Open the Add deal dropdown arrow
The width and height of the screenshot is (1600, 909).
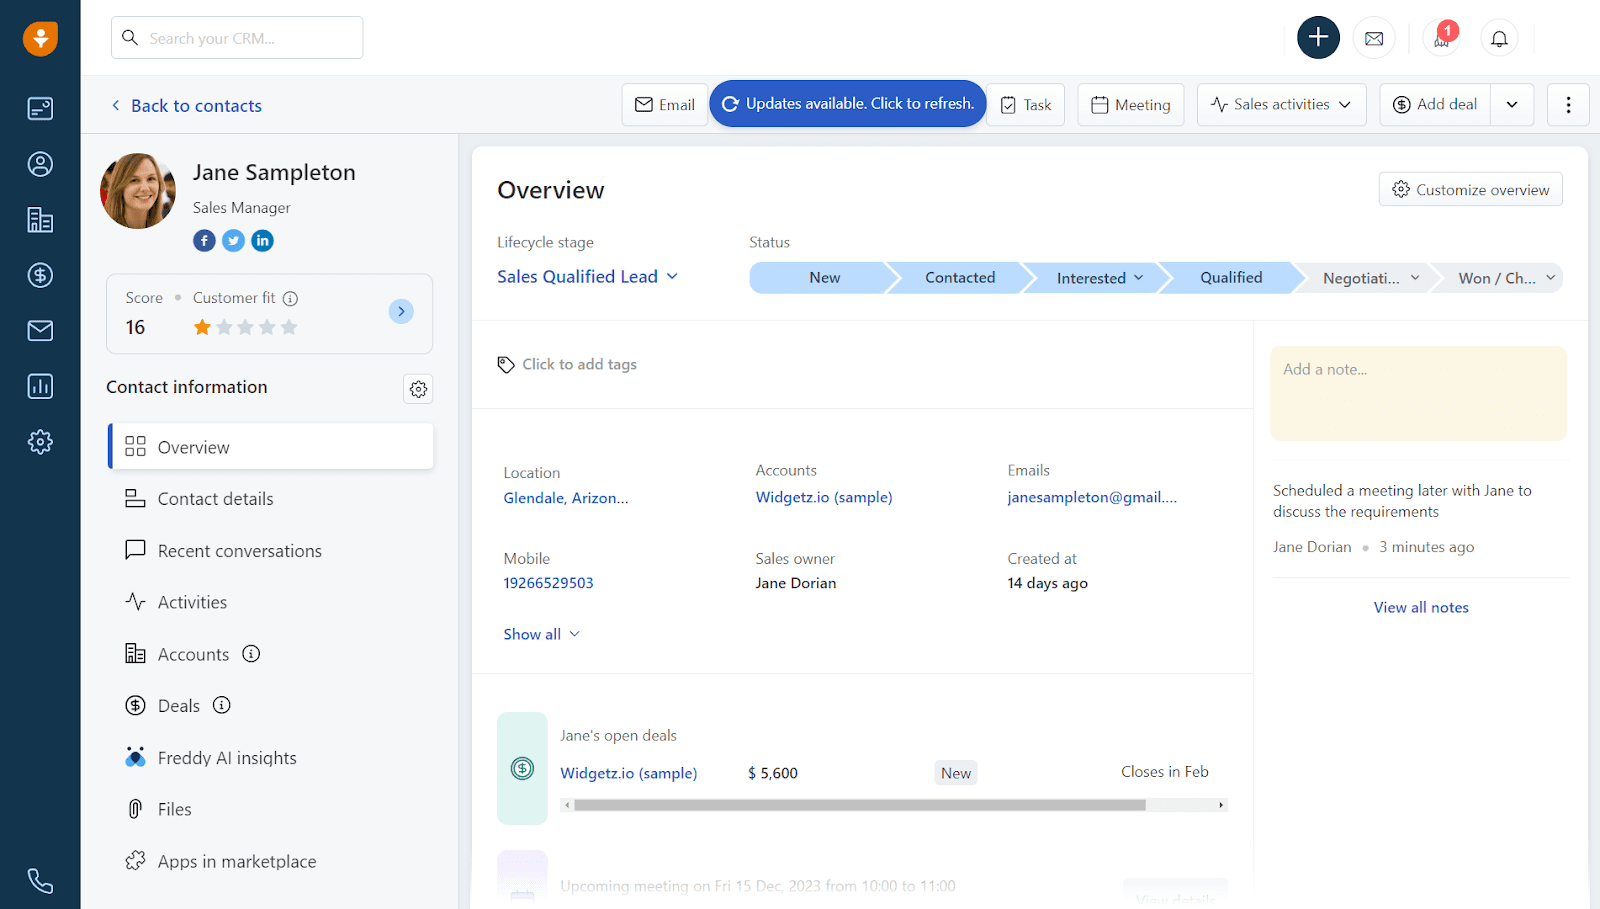tap(1511, 104)
